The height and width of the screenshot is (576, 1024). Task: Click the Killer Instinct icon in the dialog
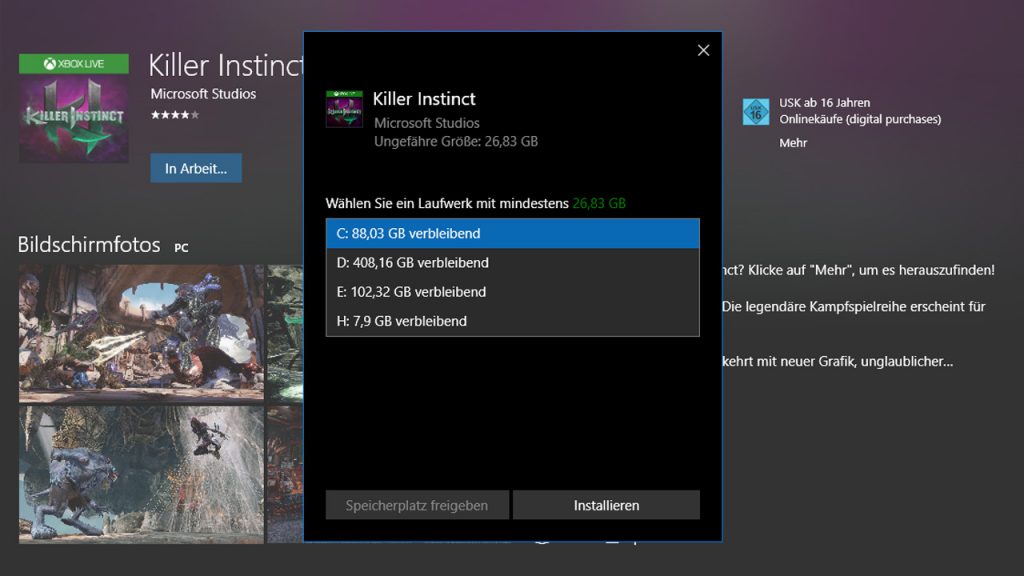[x=344, y=108]
